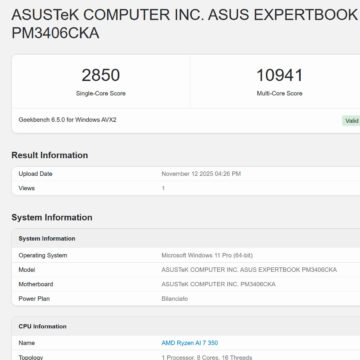Click the Operating System label
This screenshot has height=360, width=360.
point(43,255)
